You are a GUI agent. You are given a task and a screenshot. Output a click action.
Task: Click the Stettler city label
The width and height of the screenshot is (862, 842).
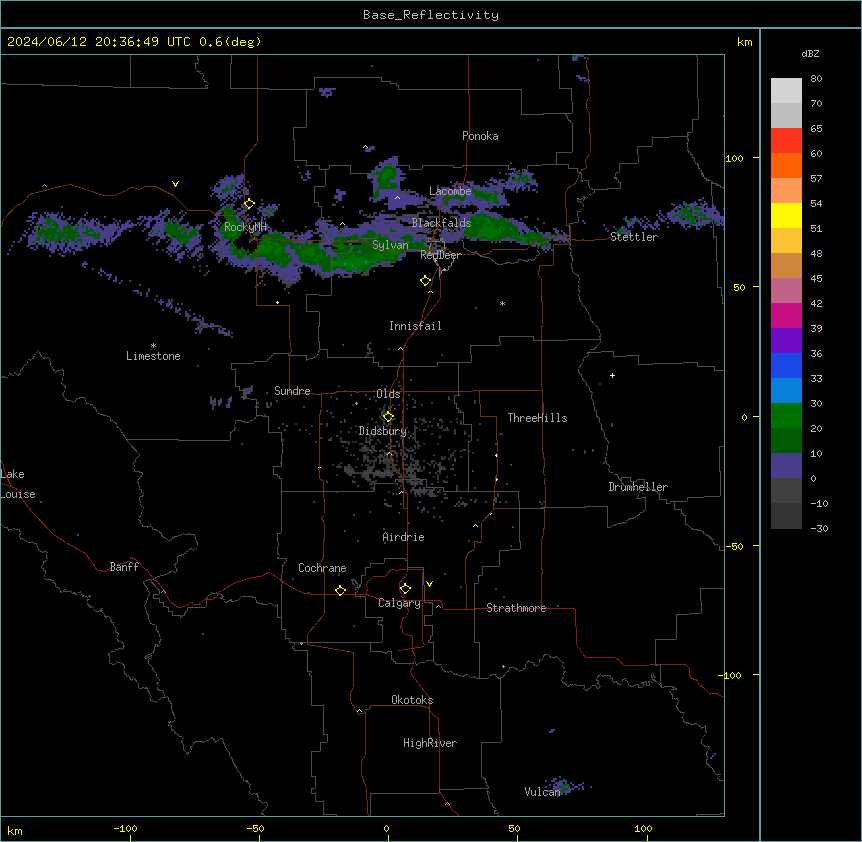tap(633, 237)
